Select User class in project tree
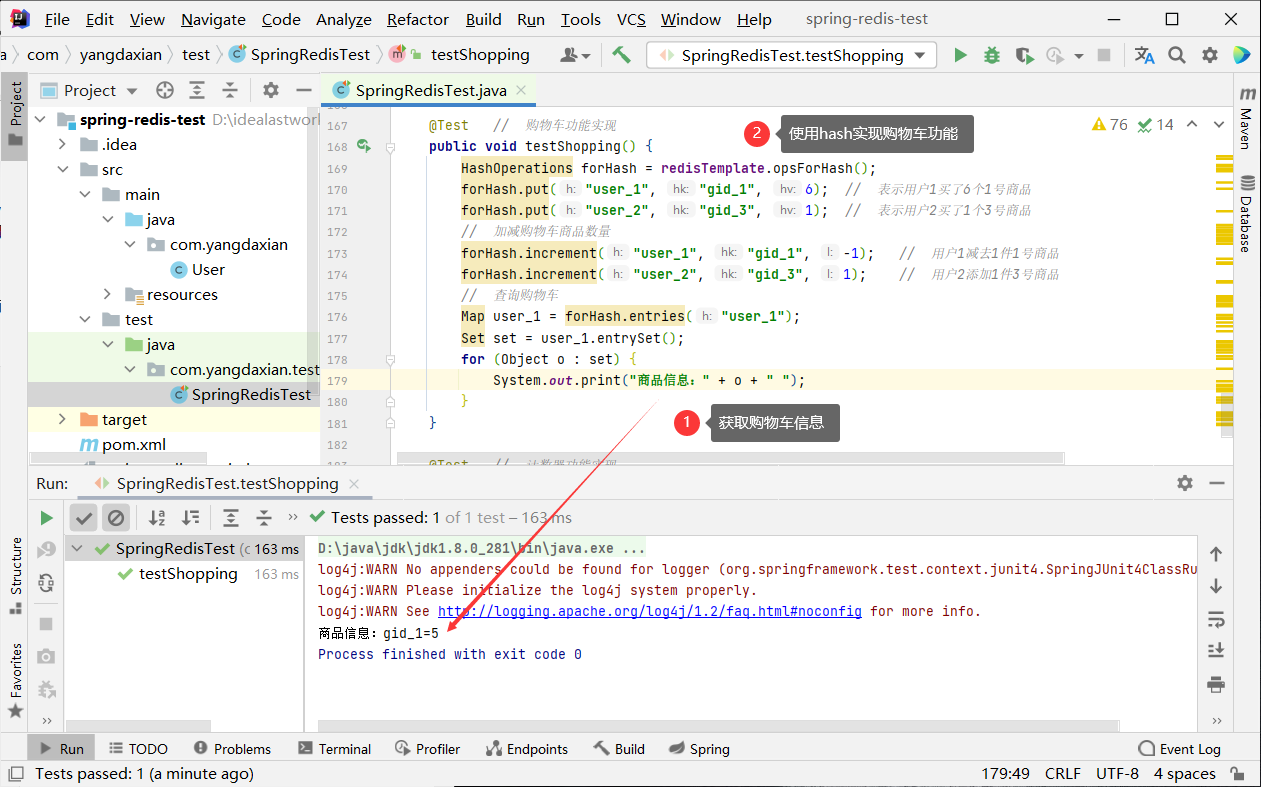The width and height of the screenshot is (1261, 787). point(197,270)
